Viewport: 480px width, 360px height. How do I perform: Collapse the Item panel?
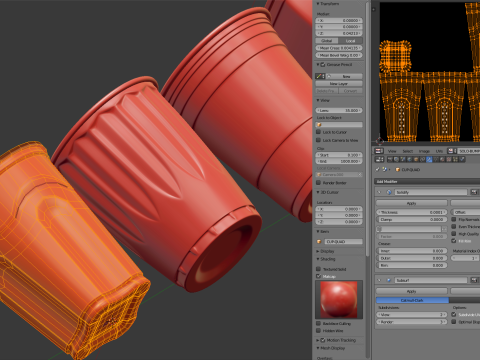coord(318,231)
